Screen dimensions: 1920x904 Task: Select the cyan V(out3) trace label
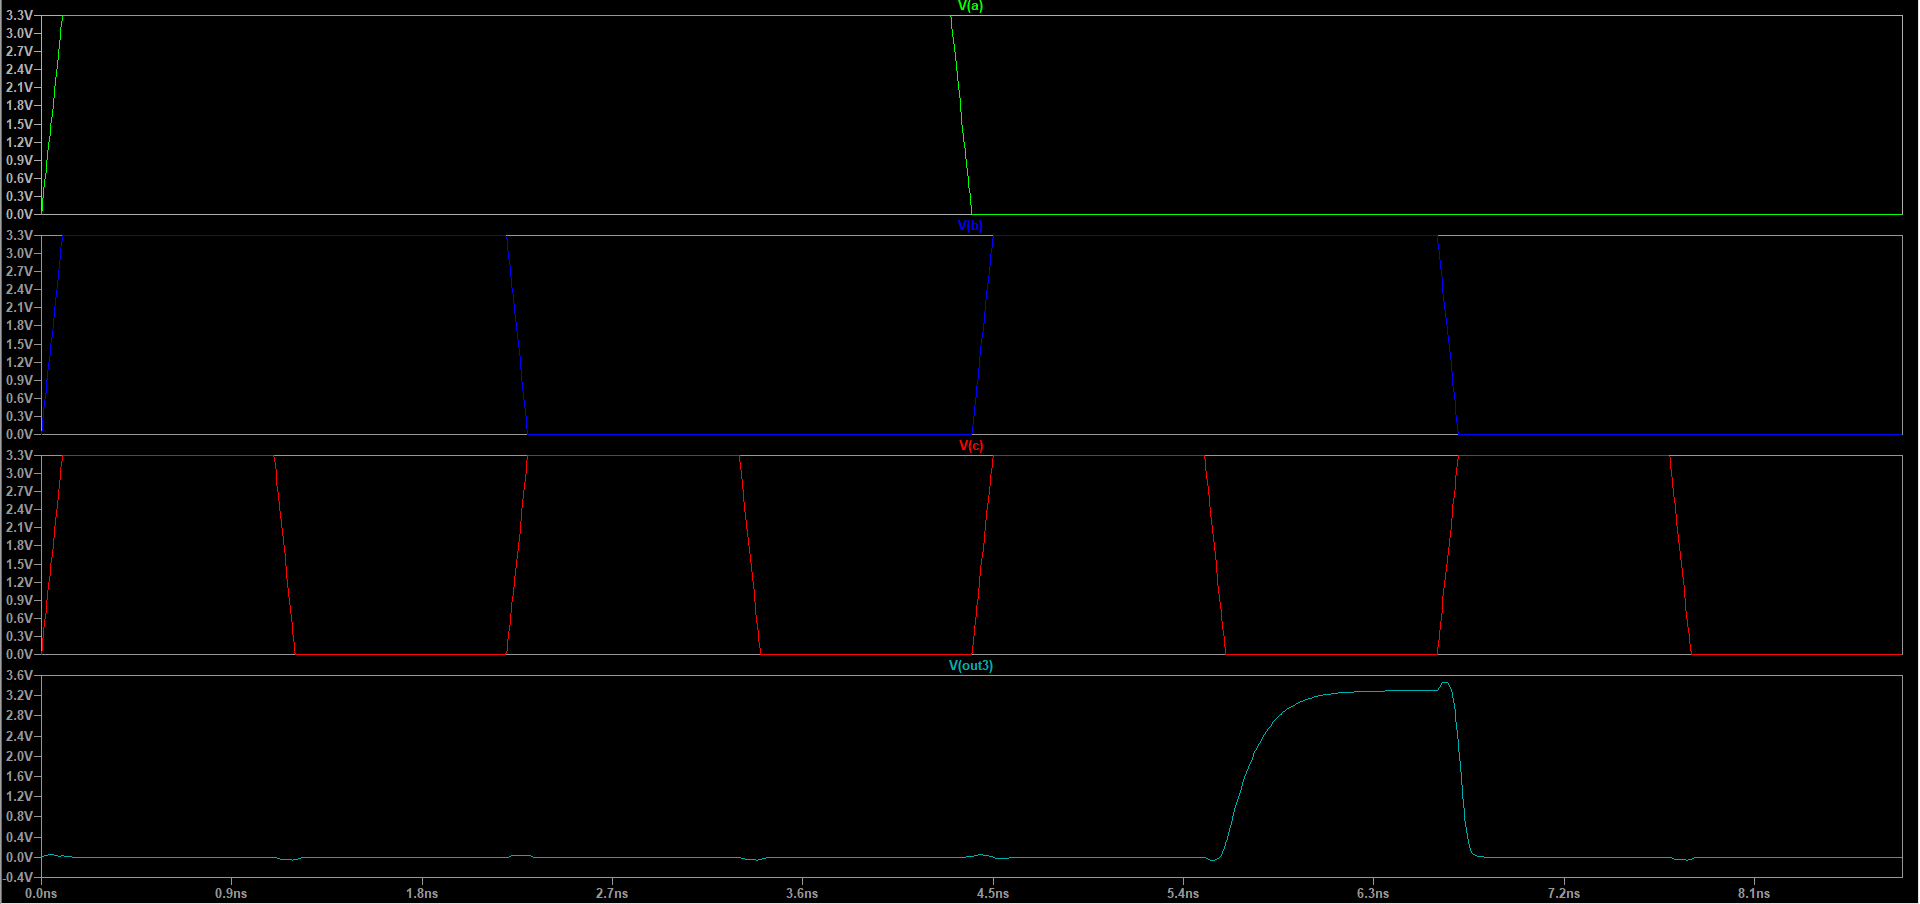pyautogui.click(x=970, y=666)
